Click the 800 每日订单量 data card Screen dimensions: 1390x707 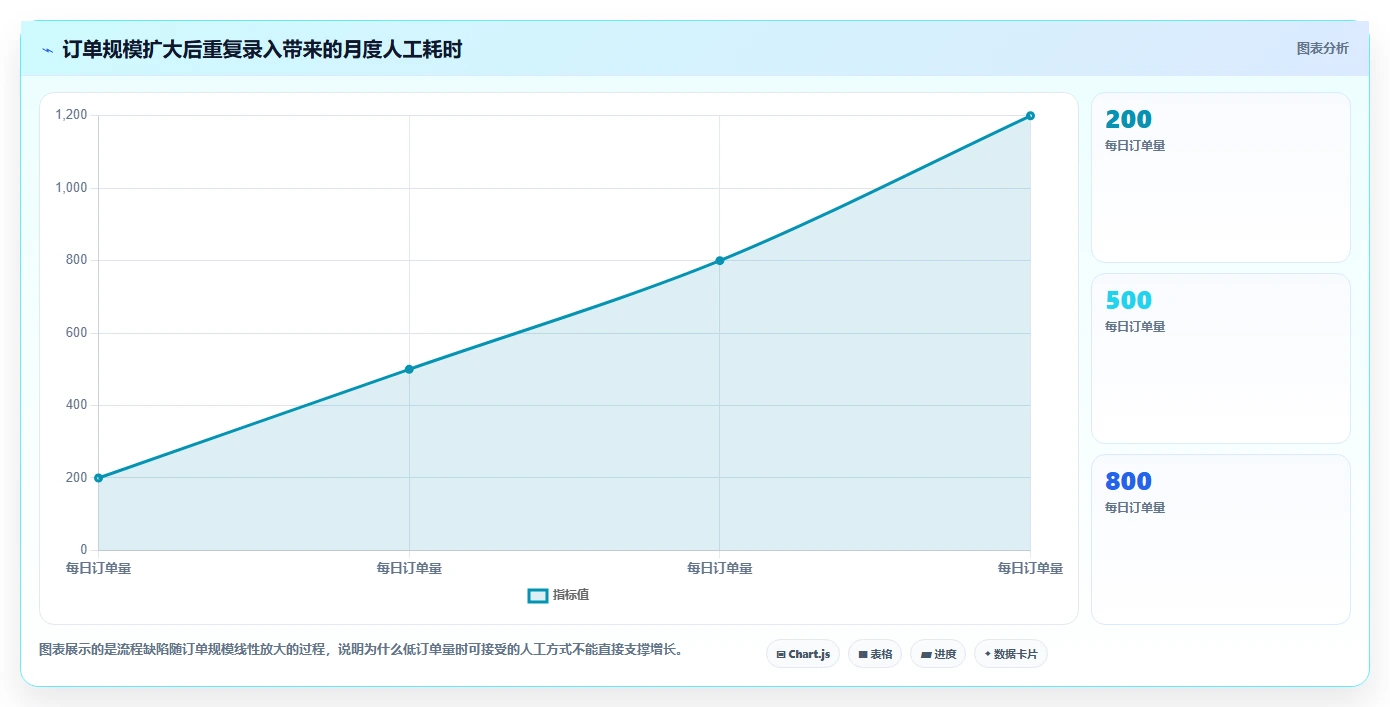(x=1221, y=540)
